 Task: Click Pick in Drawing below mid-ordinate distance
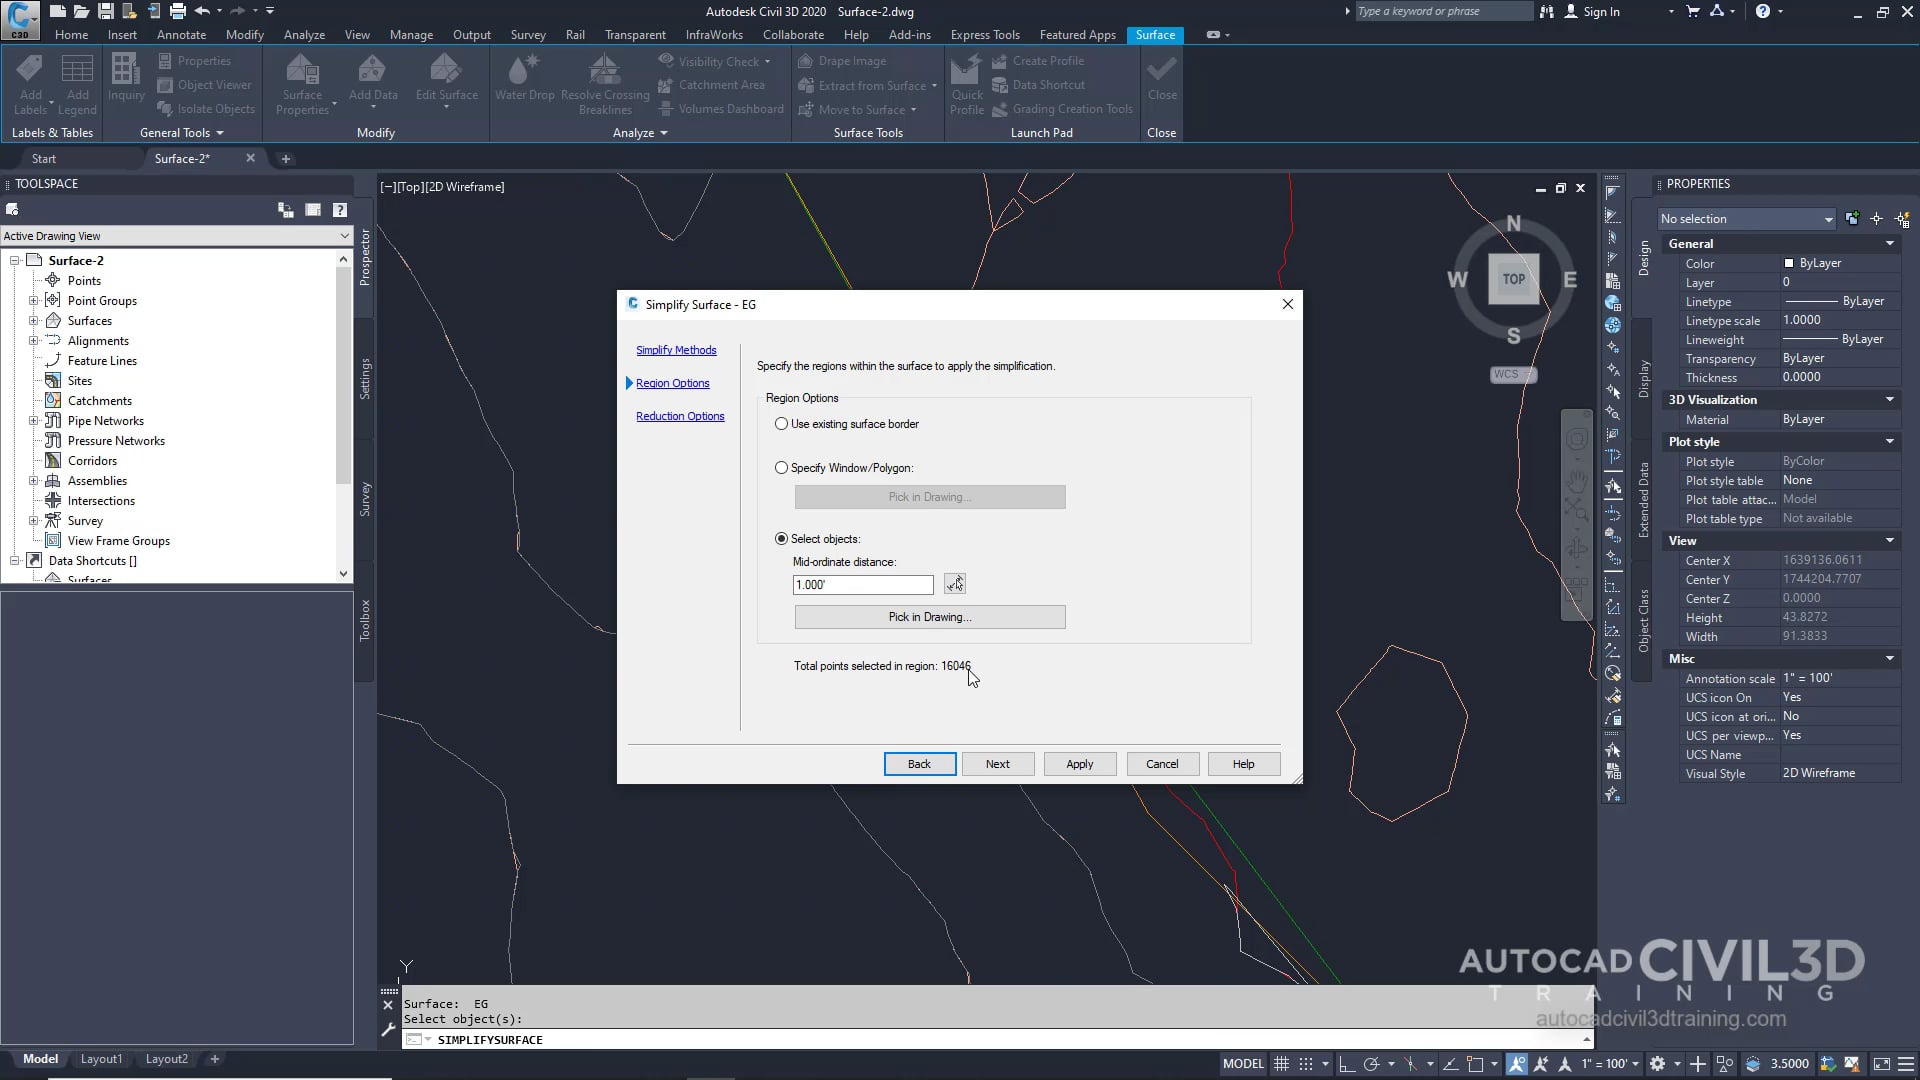[929, 617]
